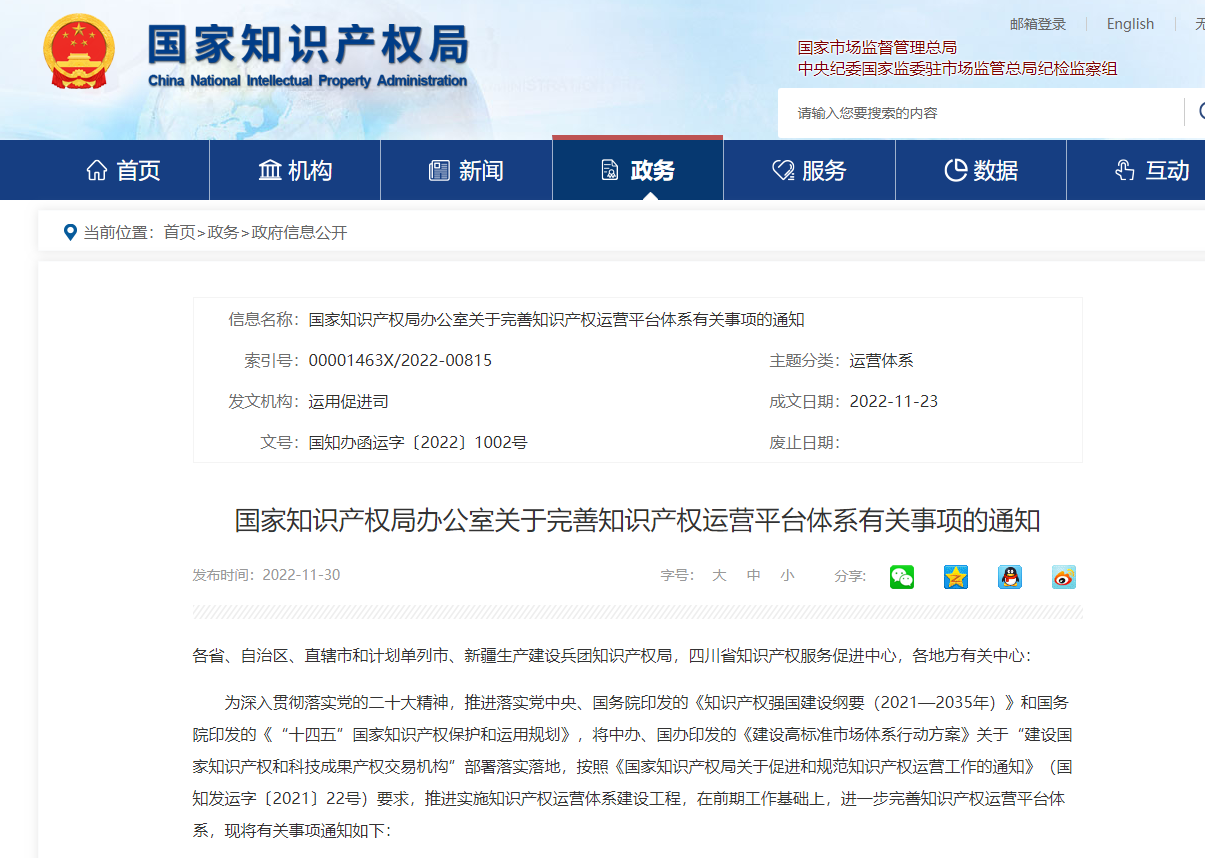Click the search content input field
Viewport: 1205px width, 858px height.
[x=980, y=113]
